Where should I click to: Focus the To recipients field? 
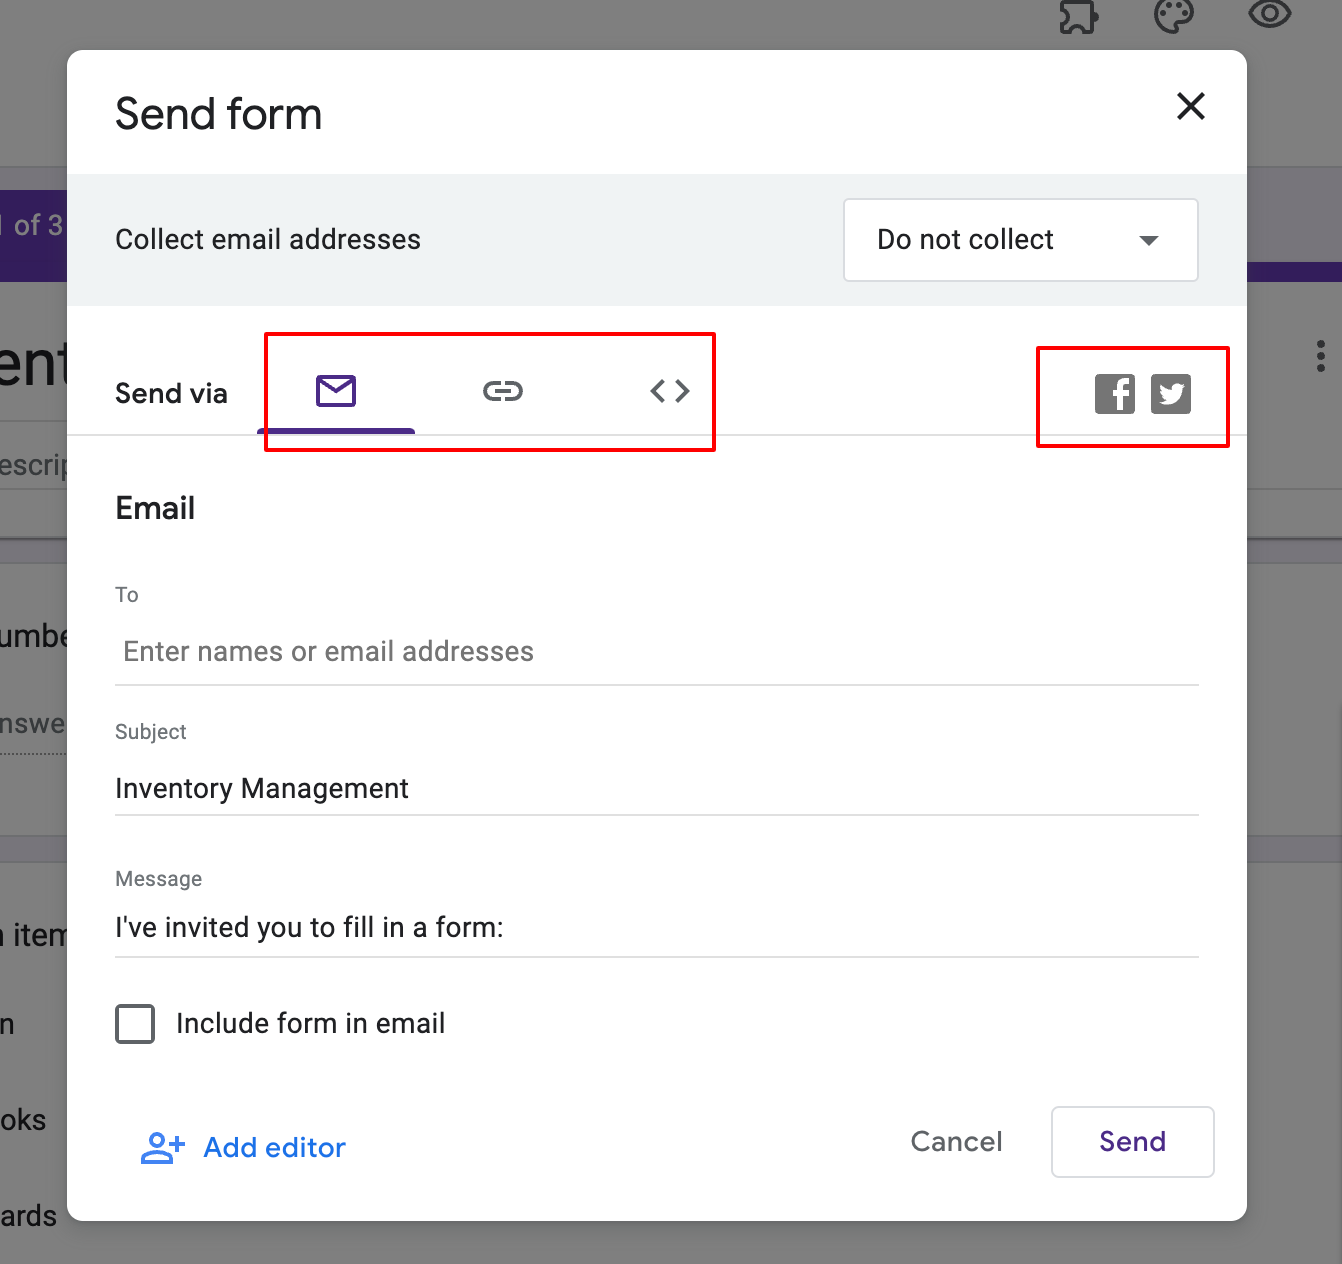pos(656,651)
